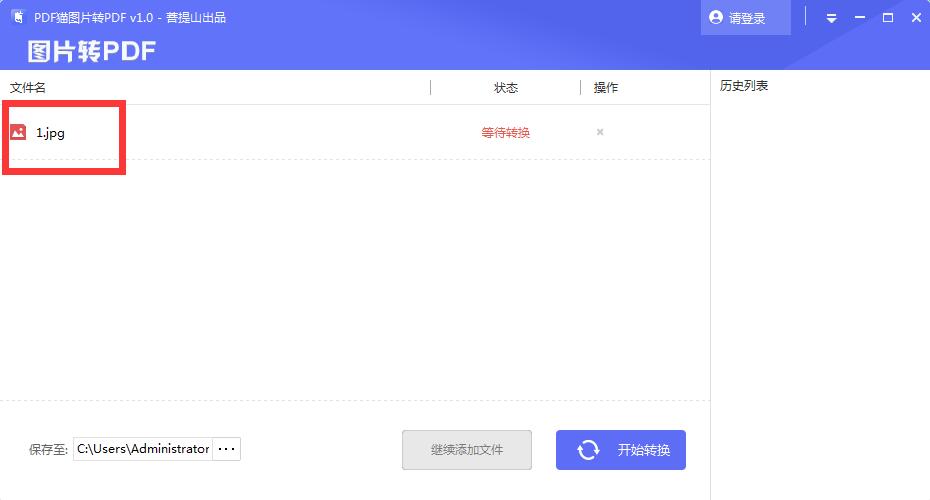Open the 历史列表 history panel header
This screenshot has height=500, width=930.
(x=744, y=86)
